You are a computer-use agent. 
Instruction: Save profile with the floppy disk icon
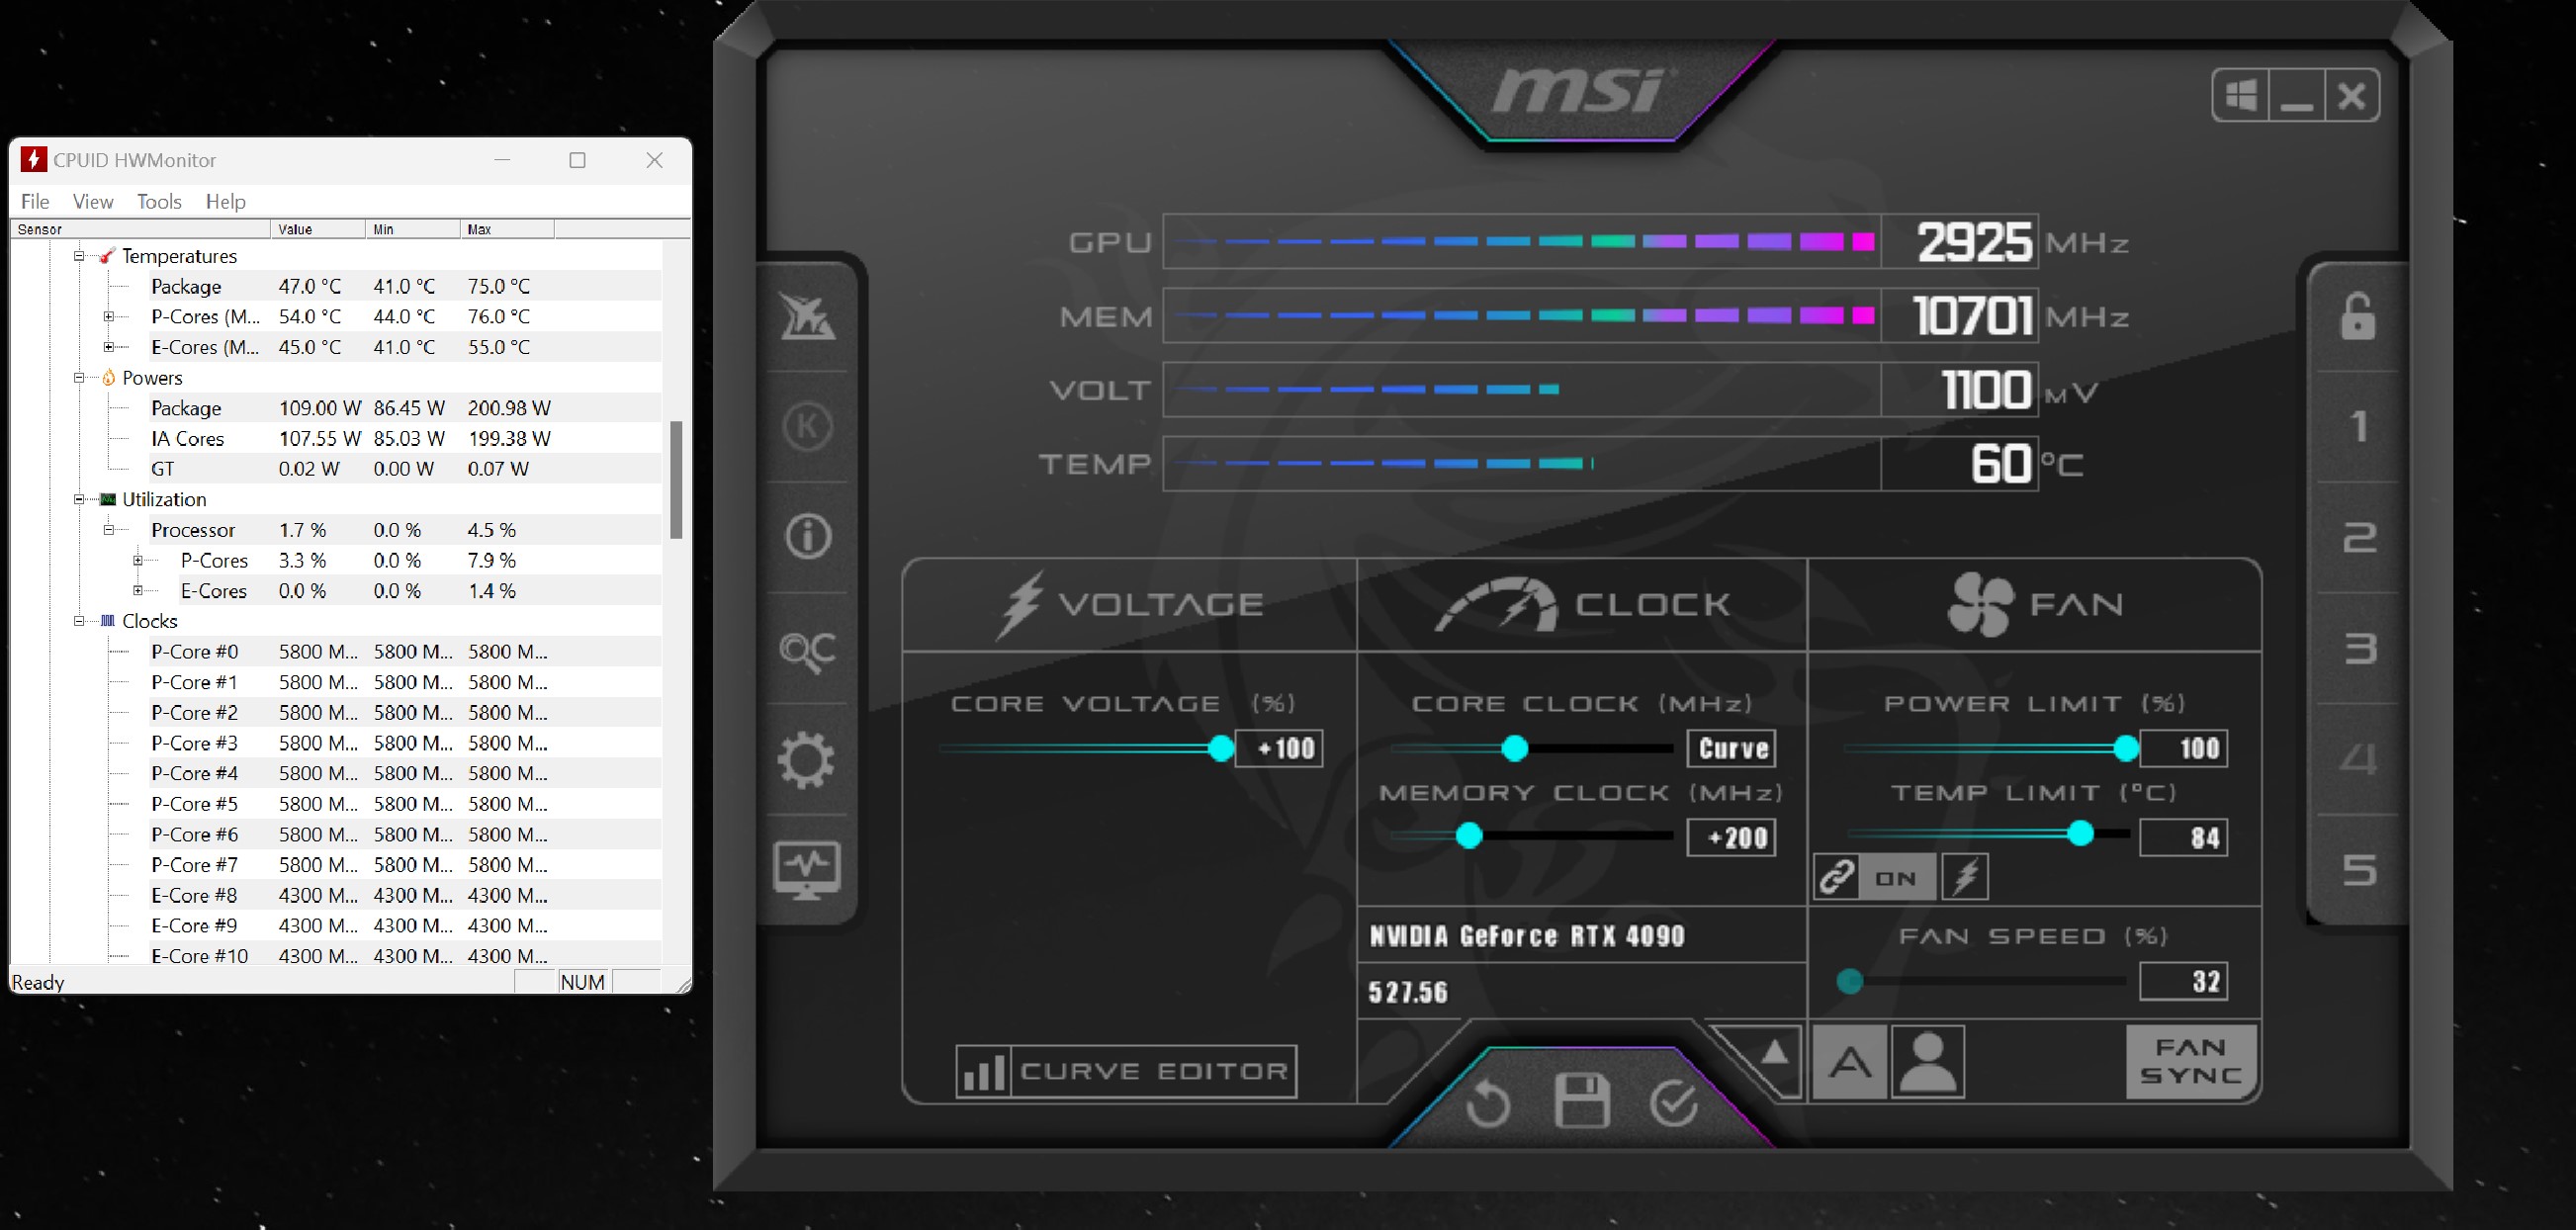pos(1582,1101)
